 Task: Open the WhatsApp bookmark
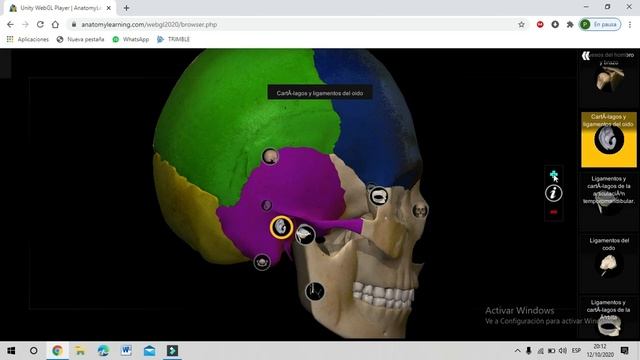[131, 39]
